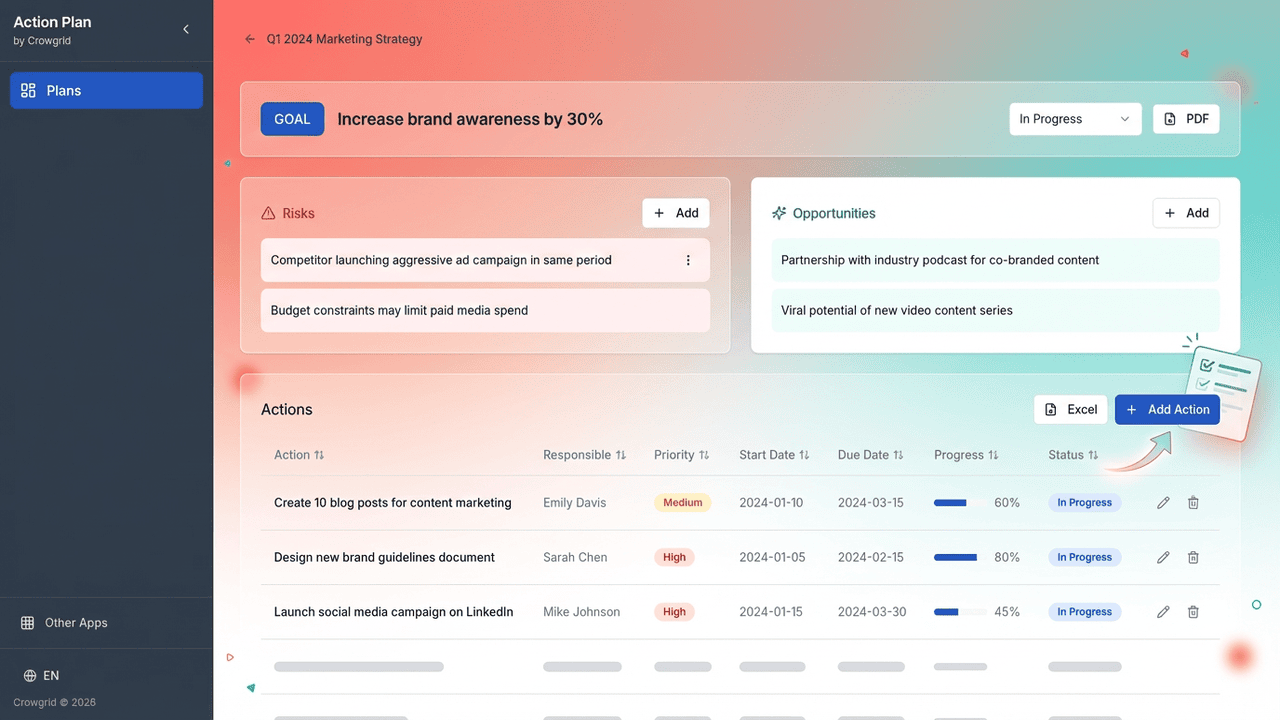The height and width of the screenshot is (720, 1280).
Task: Collapse the sidebar with the chevron arrow
Action: coord(186,30)
